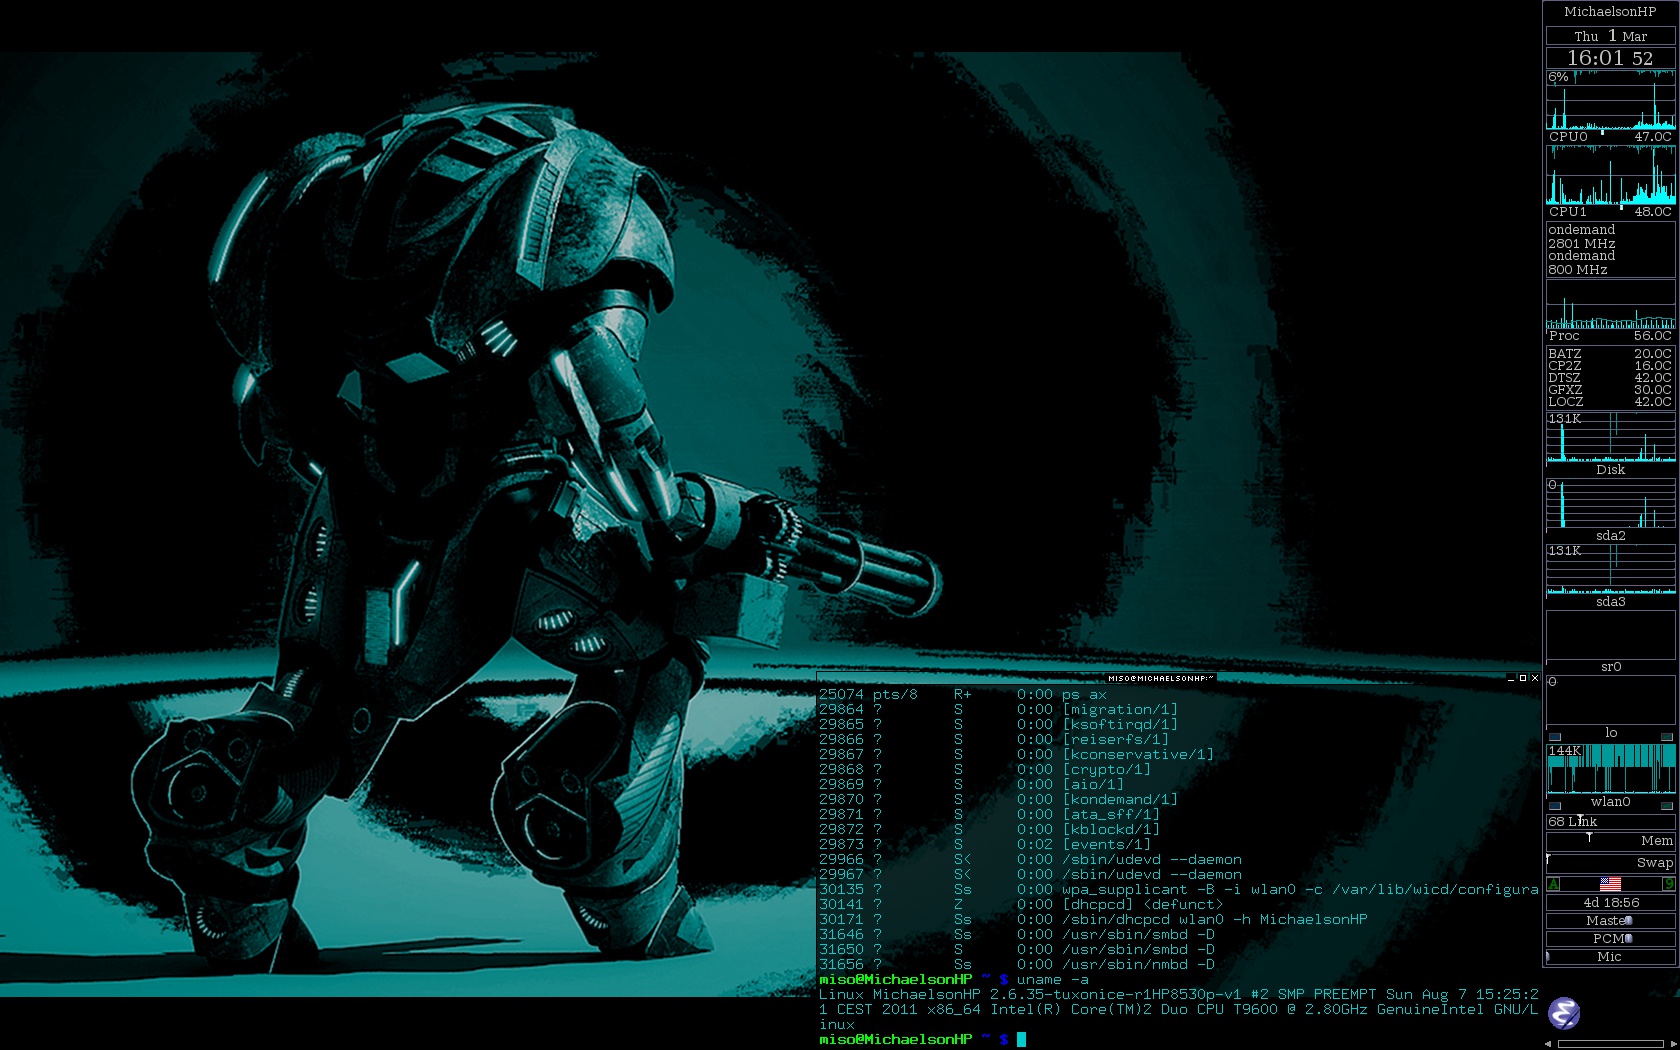Click the CPU0 47.0C label panel
Image resolution: width=1680 pixels, height=1050 pixels.
(x=1610, y=137)
